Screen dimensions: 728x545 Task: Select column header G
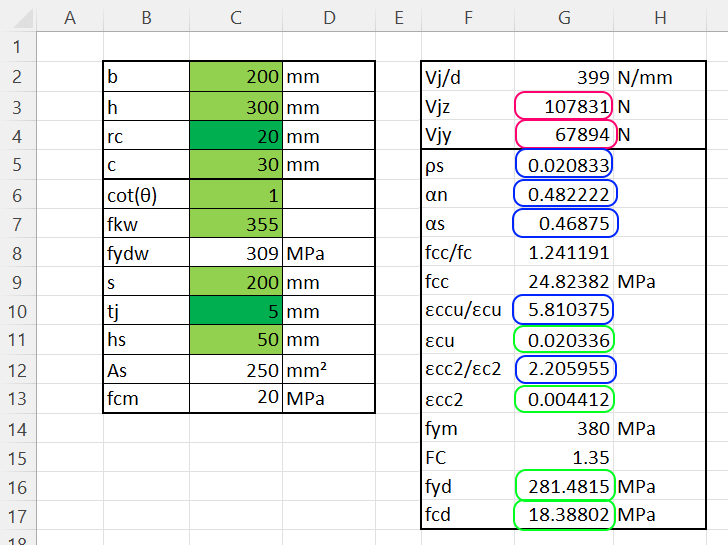pyautogui.click(x=564, y=18)
